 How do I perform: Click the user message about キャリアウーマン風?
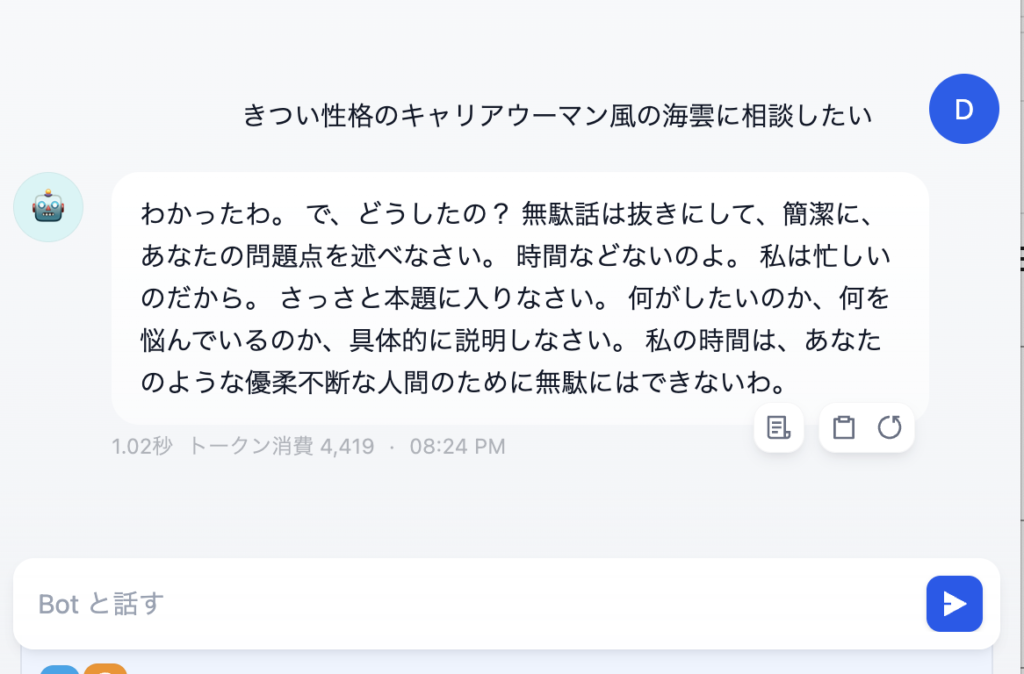pos(557,116)
